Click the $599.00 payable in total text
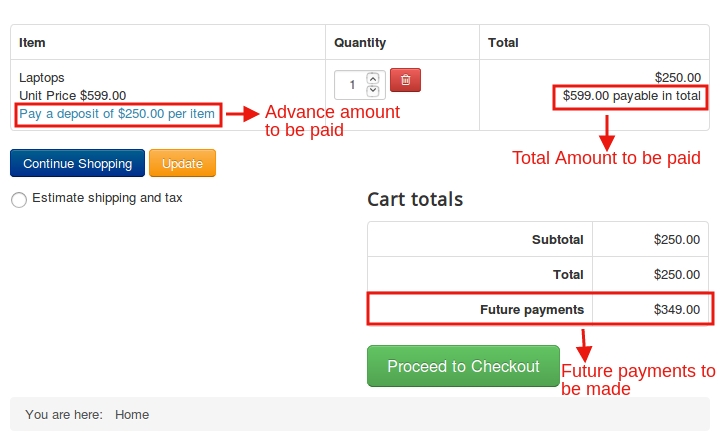The width and height of the screenshot is (728, 437). [631, 96]
